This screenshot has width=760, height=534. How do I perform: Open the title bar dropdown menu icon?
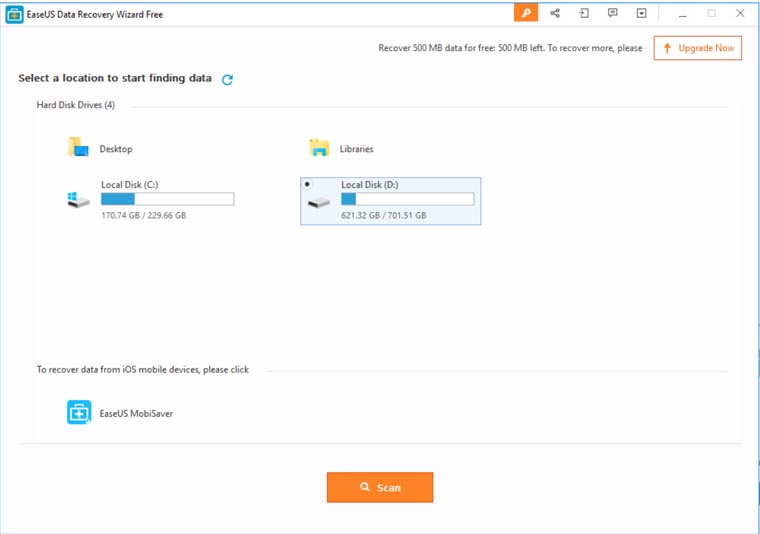(641, 13)
